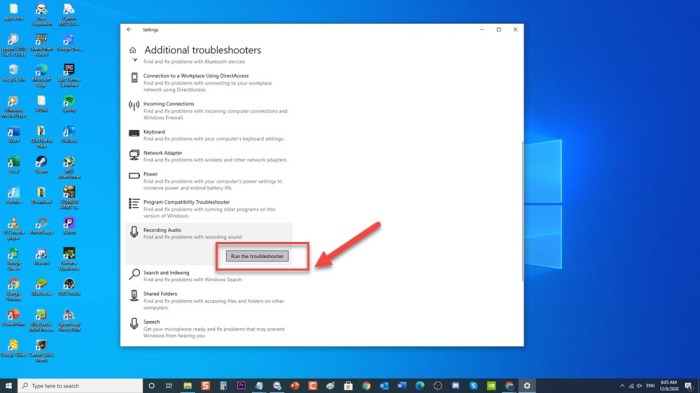Image resolution: width=700 pixels, height=393 pixels.
Task: Close the Settings window
Action: click(x=515, y=29)
